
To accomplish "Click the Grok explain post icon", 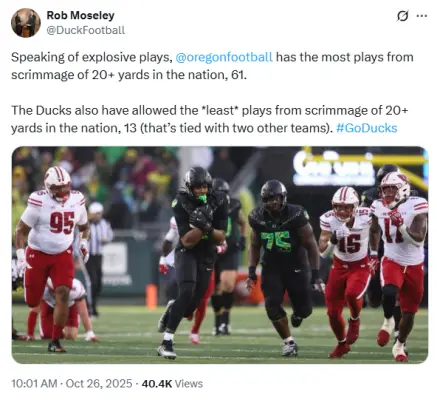I will click(402, 16).
